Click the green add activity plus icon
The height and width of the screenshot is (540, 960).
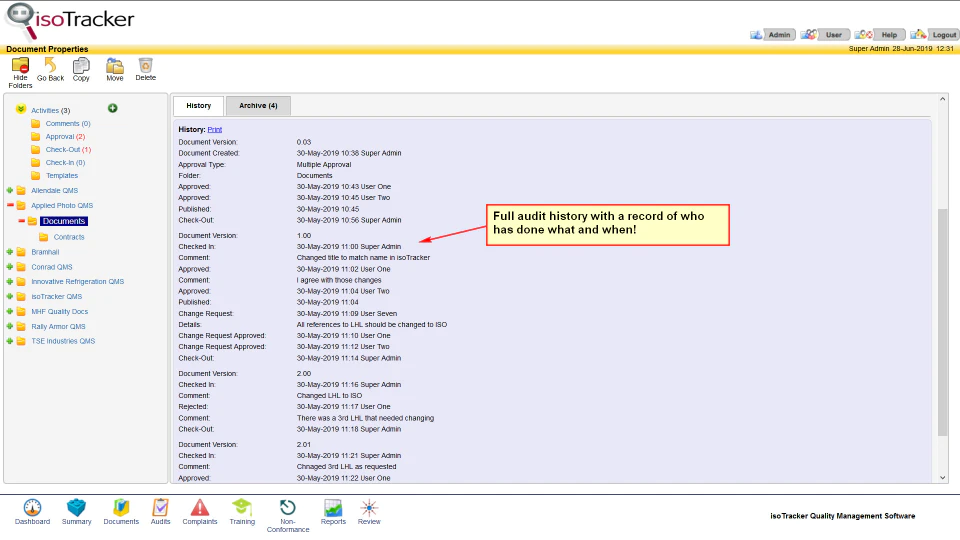click(x=113, y=108)
